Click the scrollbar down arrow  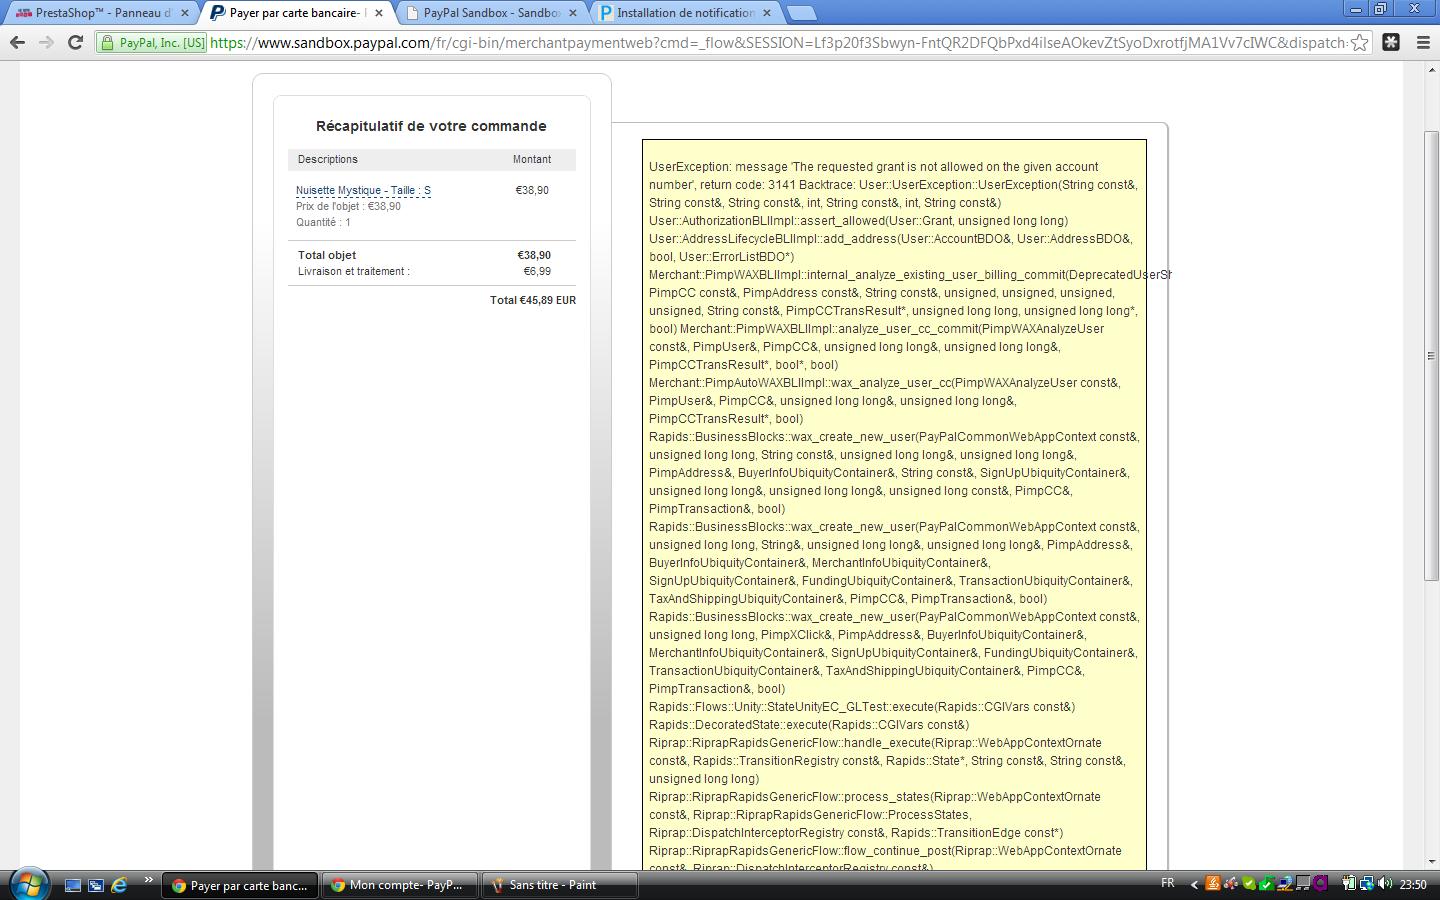click(1431, 861)
